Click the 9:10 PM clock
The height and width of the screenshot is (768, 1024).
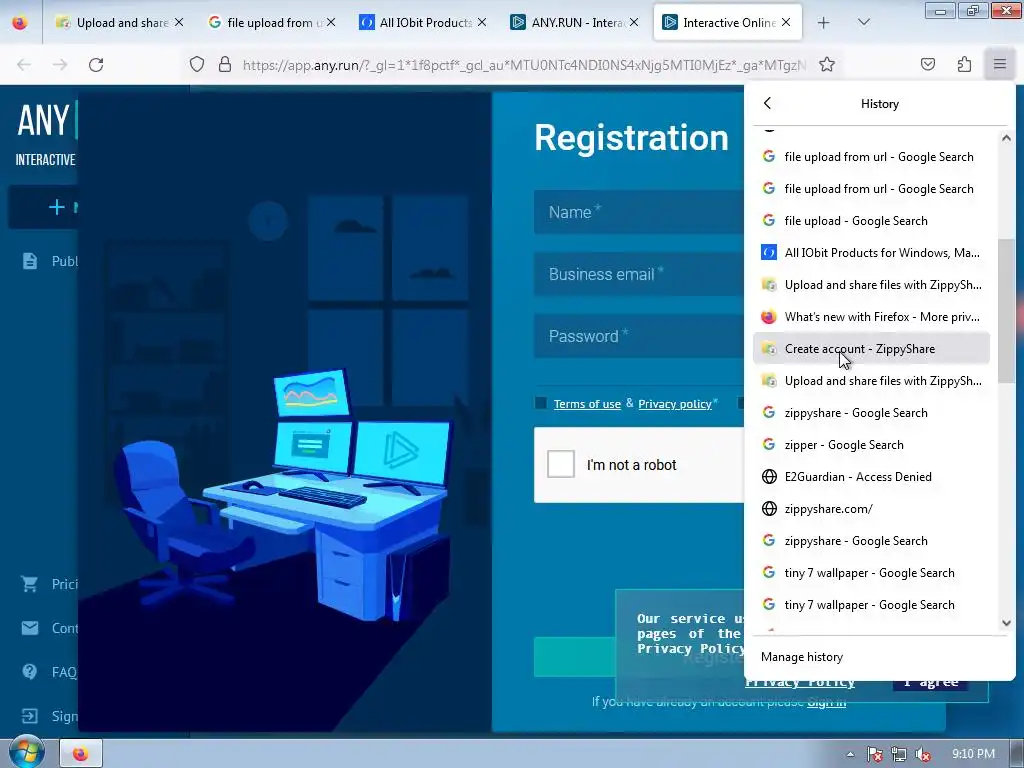click(973, 754)
